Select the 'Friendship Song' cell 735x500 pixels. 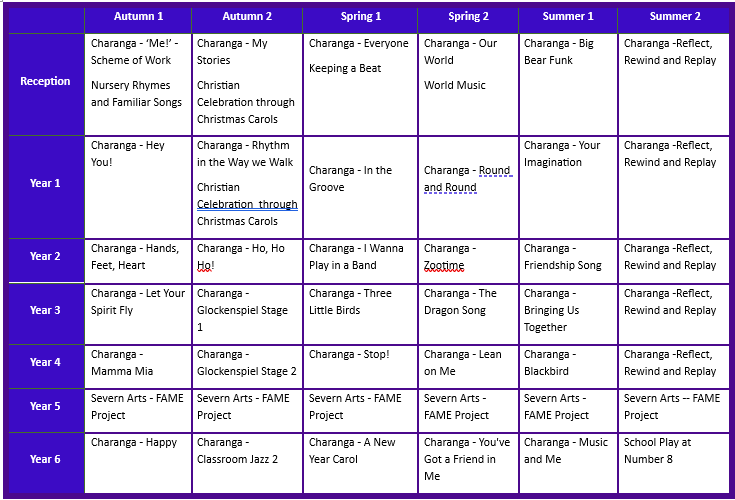pos(568,261)
